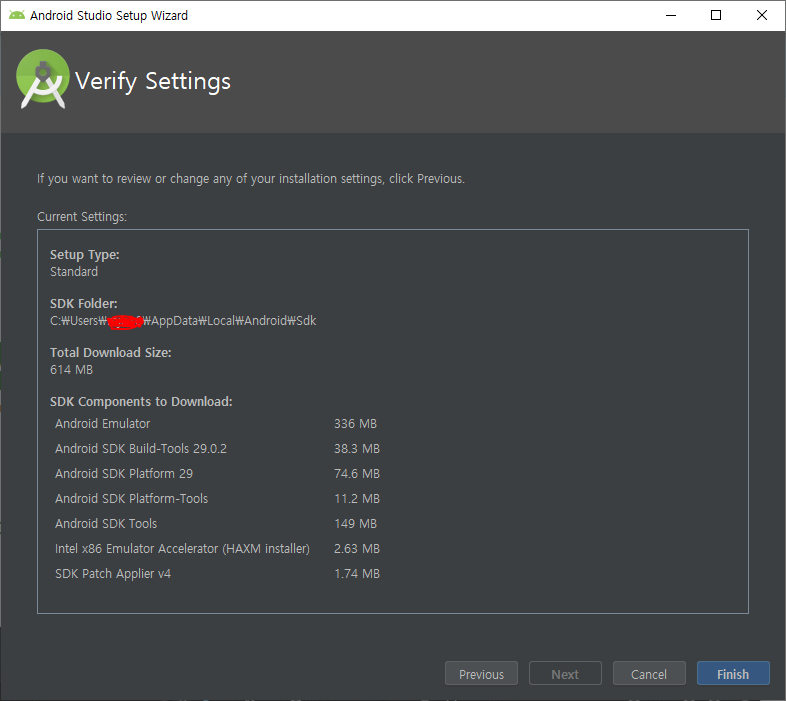Click the '2.63 MB' size value

[357, 549]
